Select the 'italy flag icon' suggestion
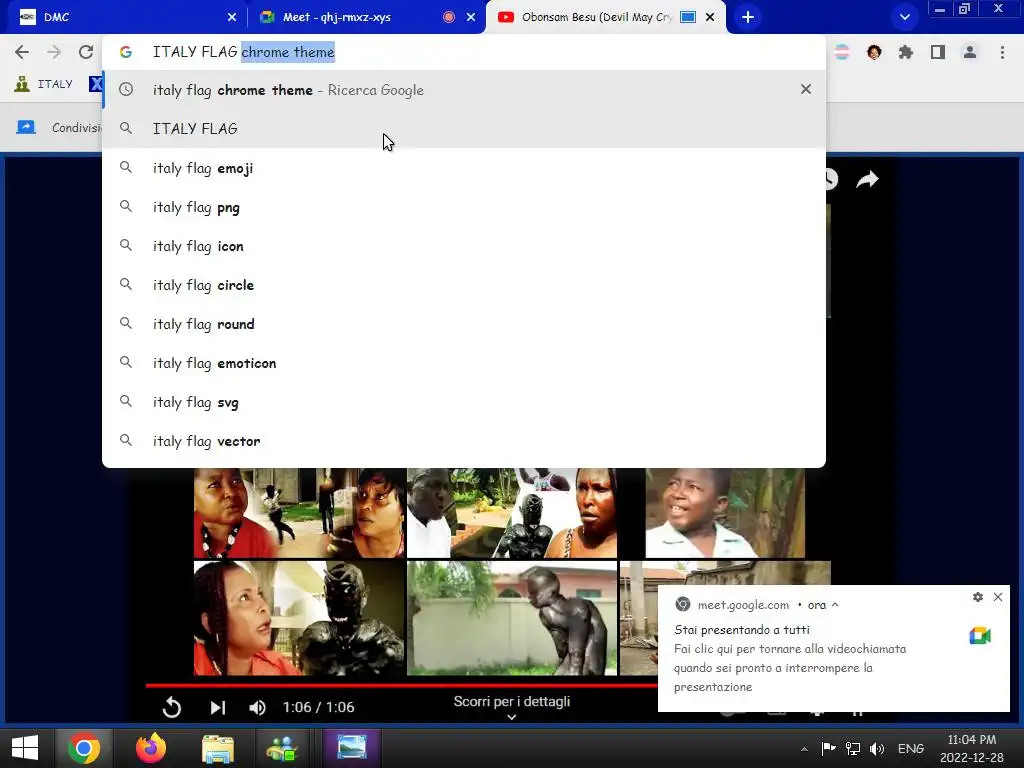 (x=464, y=246)
